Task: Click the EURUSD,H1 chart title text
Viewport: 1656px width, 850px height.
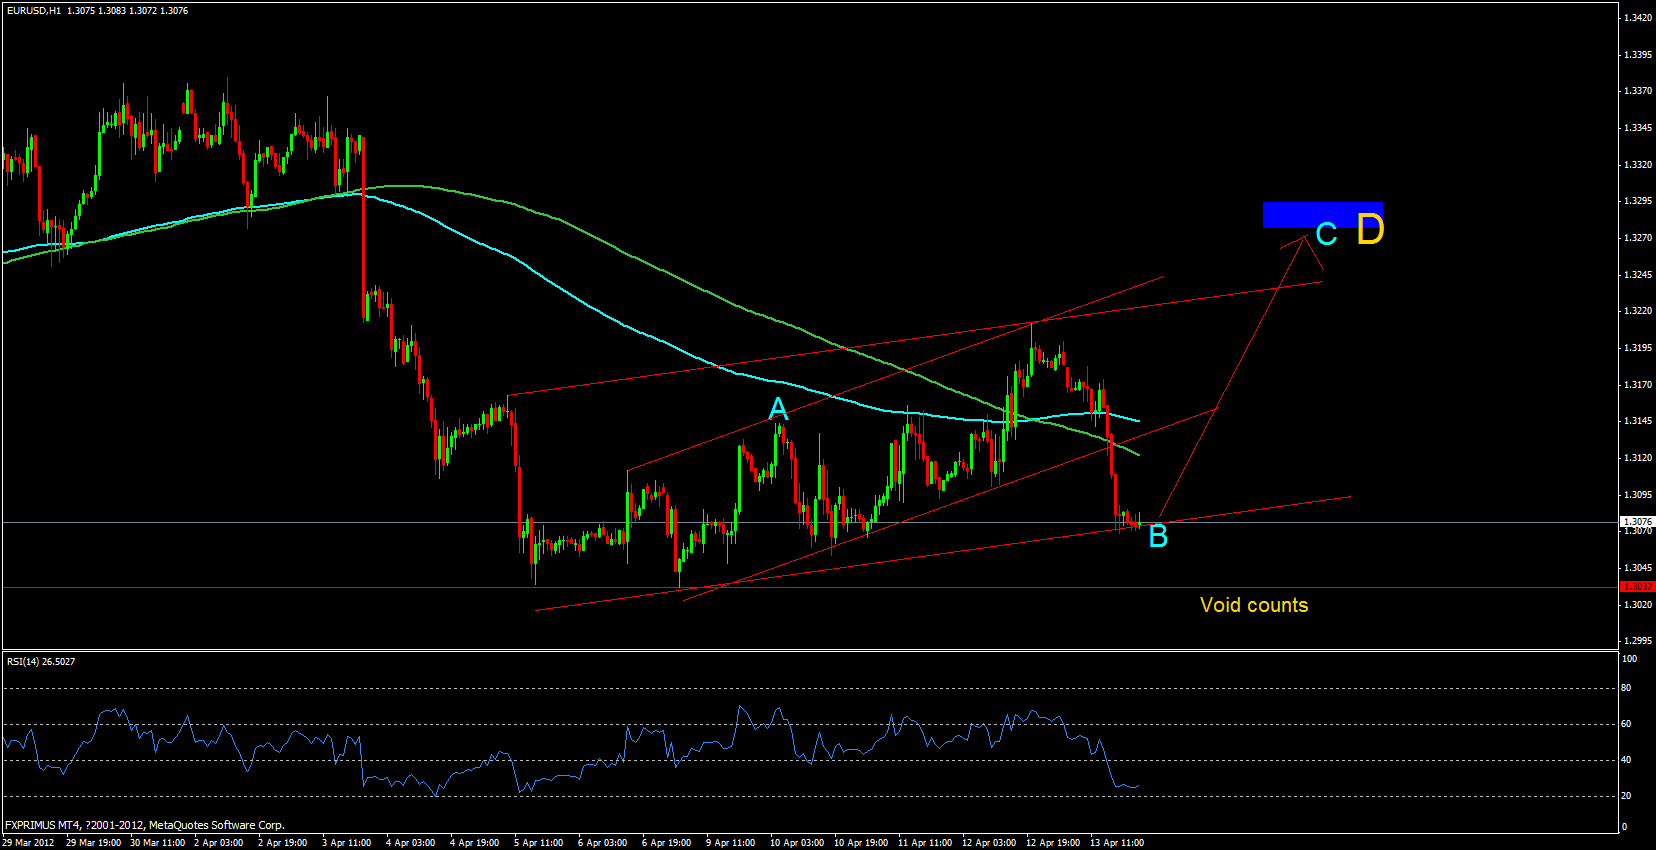Action: coord(34,11)
